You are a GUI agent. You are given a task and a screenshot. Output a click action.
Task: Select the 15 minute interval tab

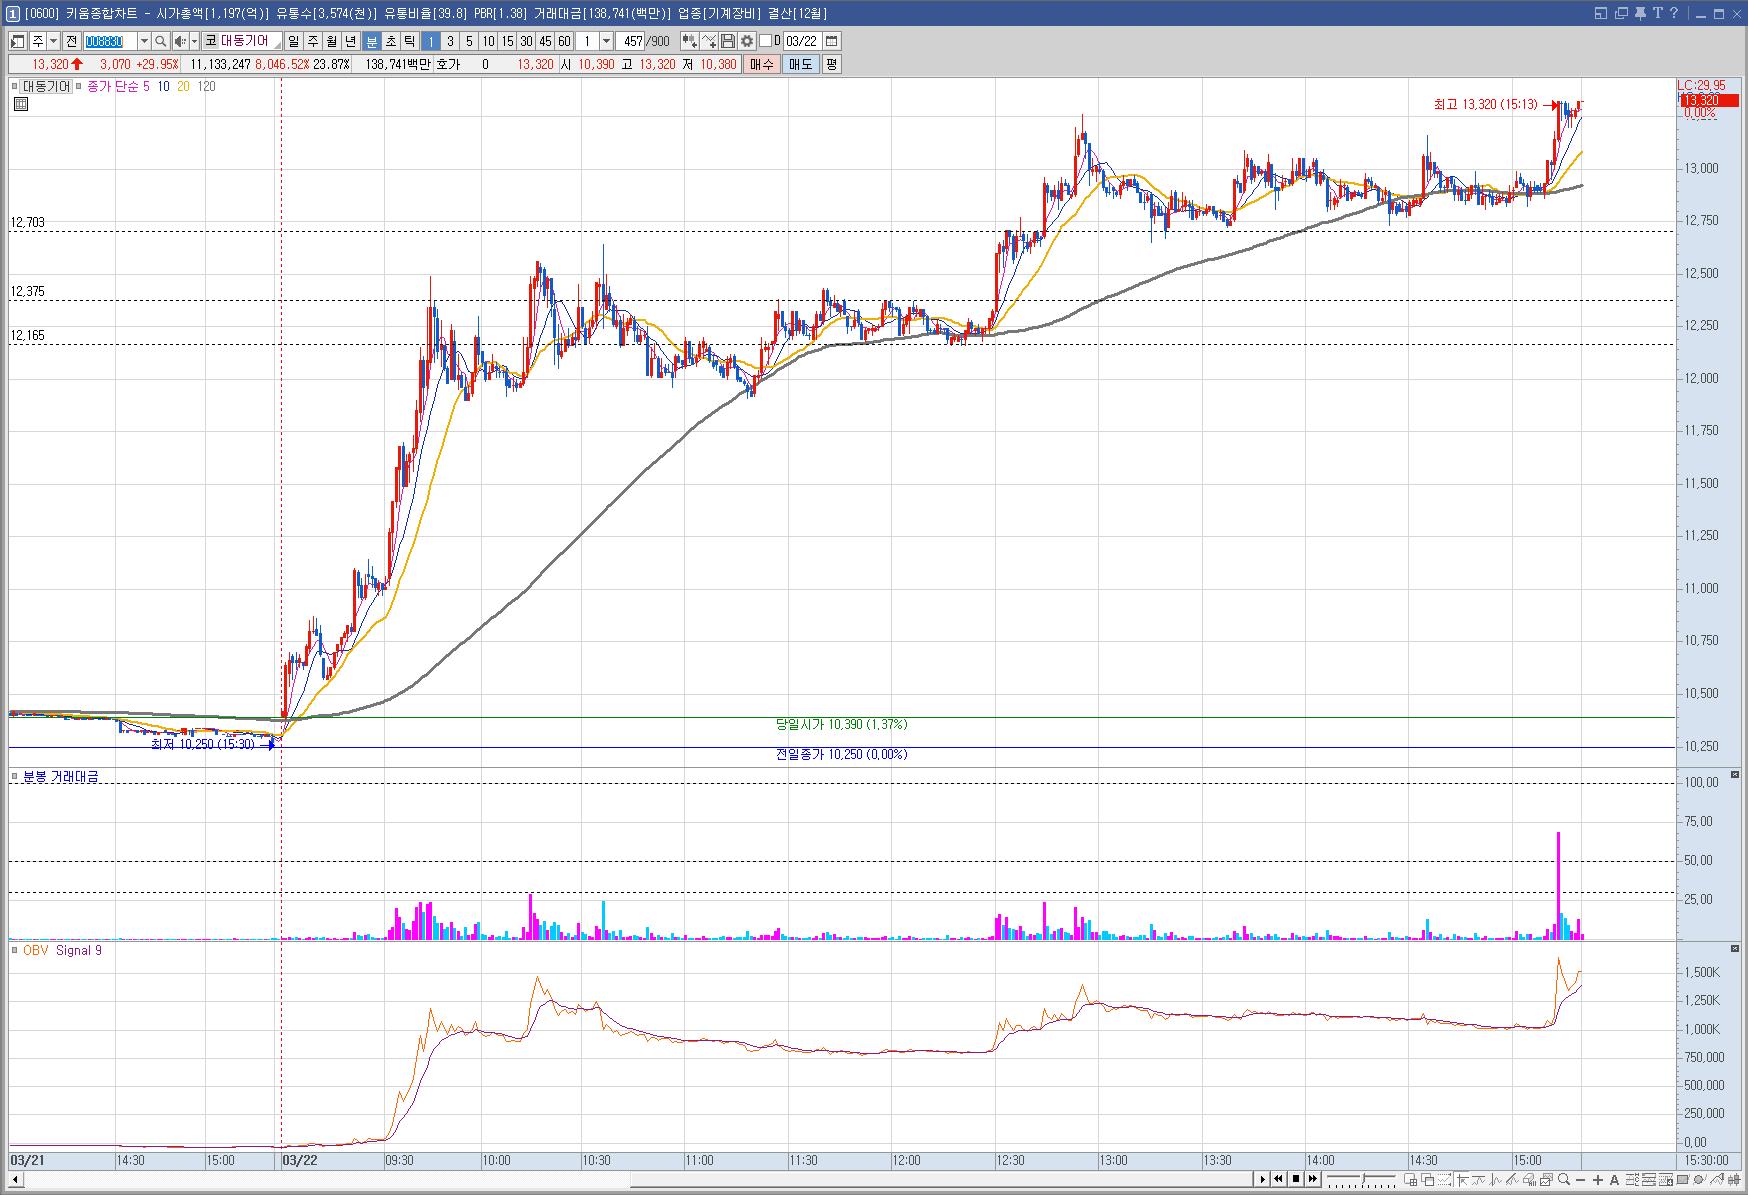point(507,41)
